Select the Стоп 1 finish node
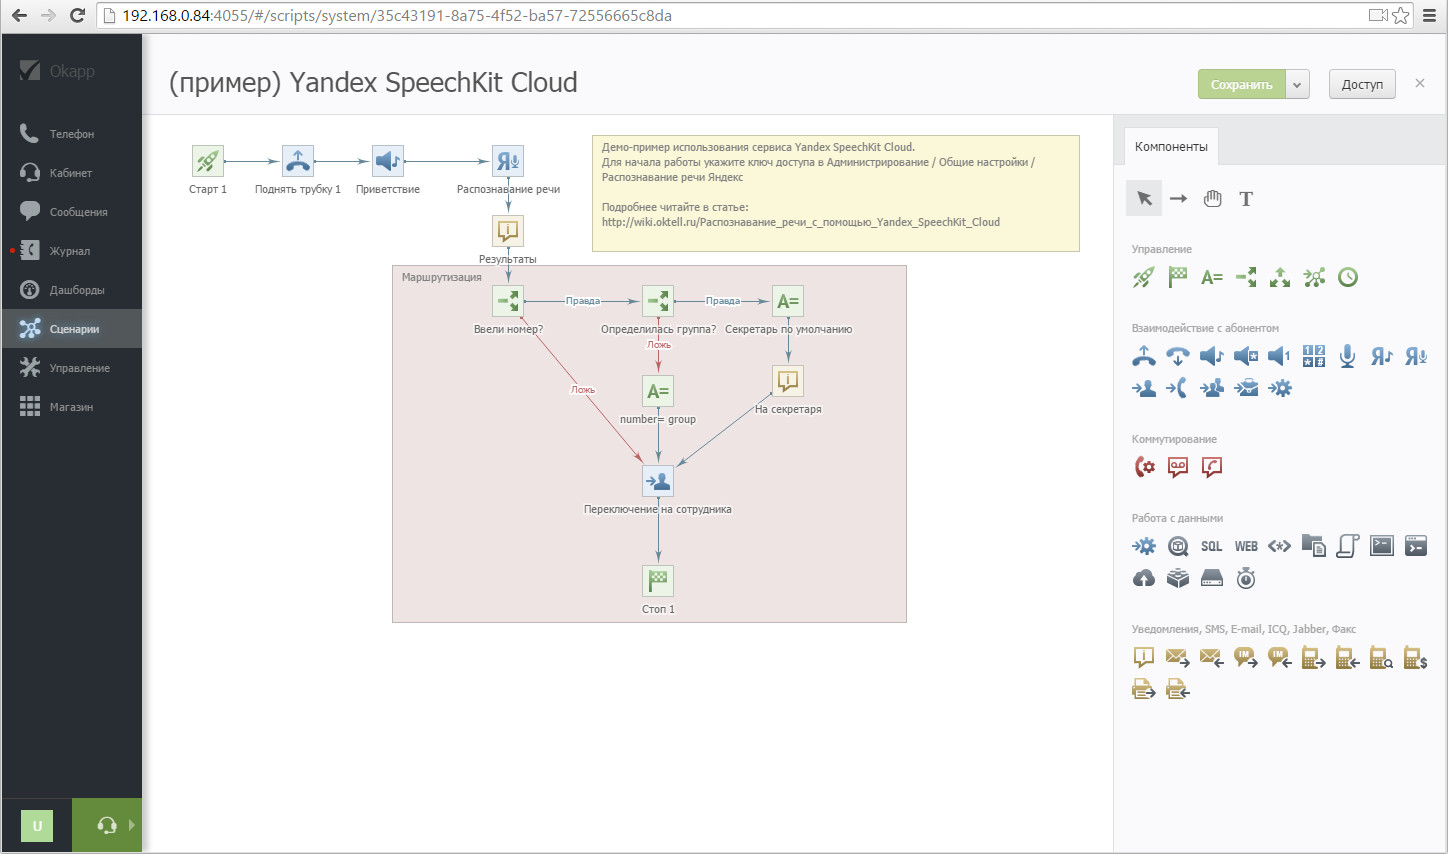 pos(658,581)
